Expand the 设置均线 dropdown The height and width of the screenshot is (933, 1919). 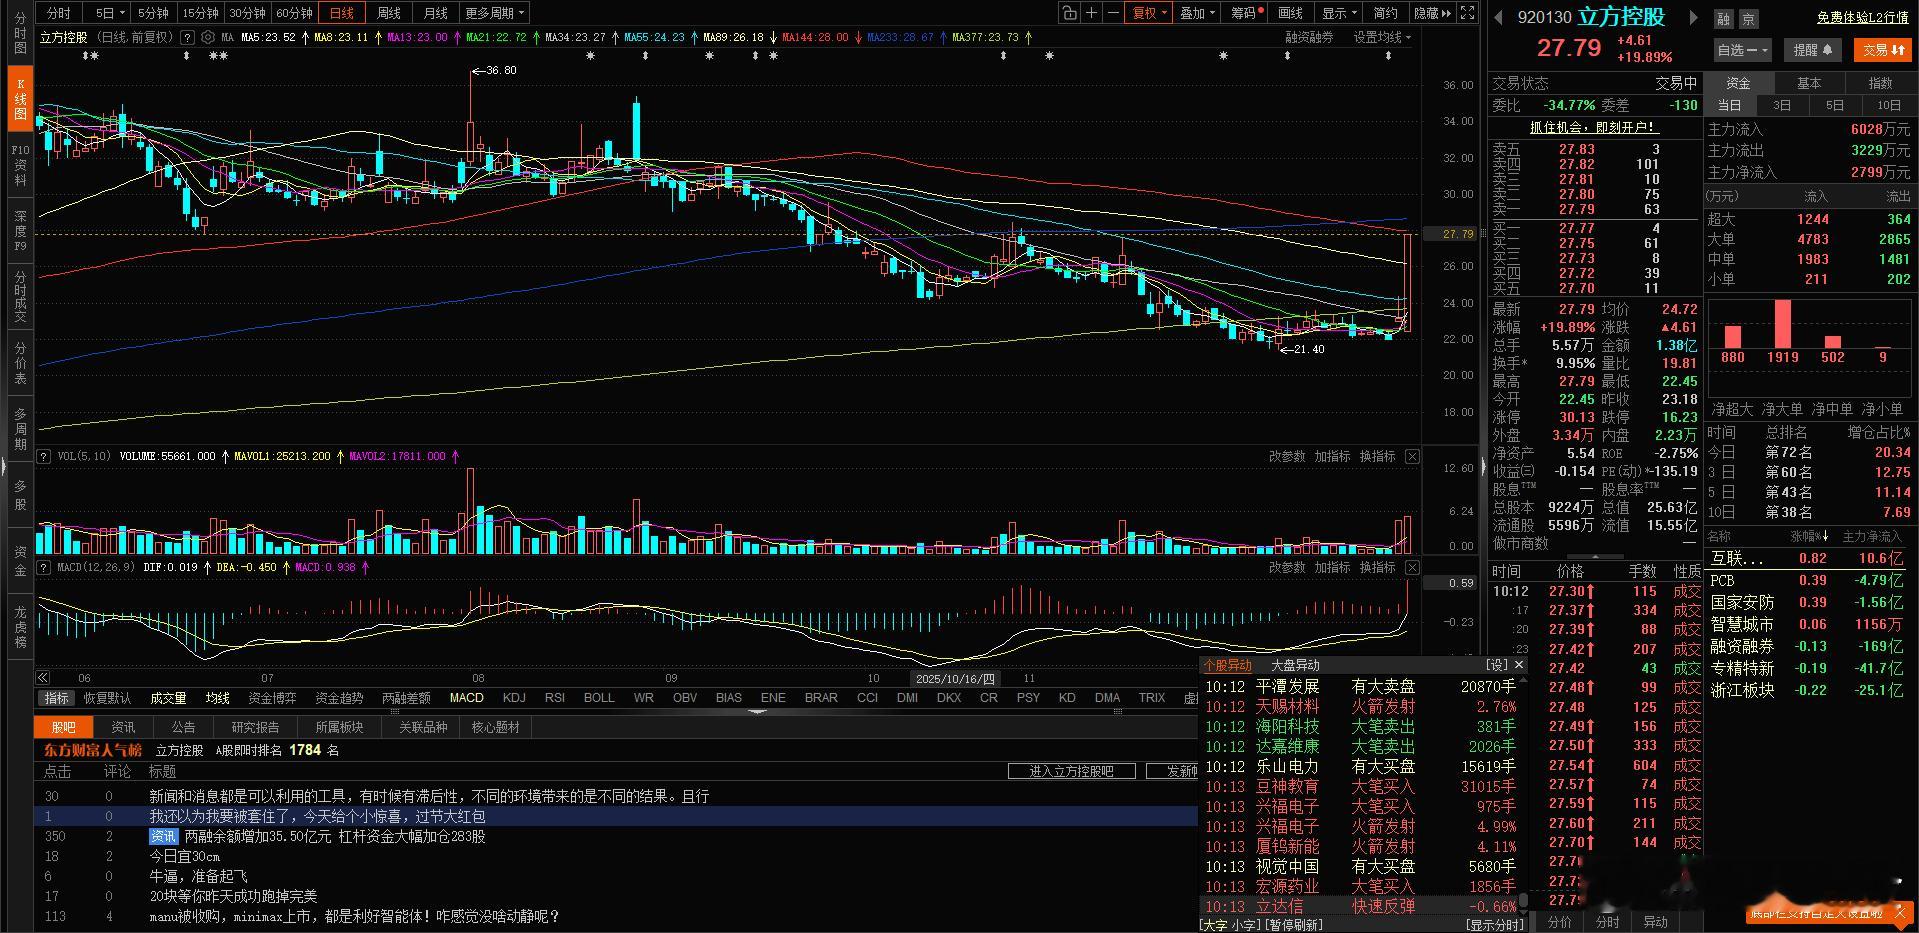point(1382,37)
